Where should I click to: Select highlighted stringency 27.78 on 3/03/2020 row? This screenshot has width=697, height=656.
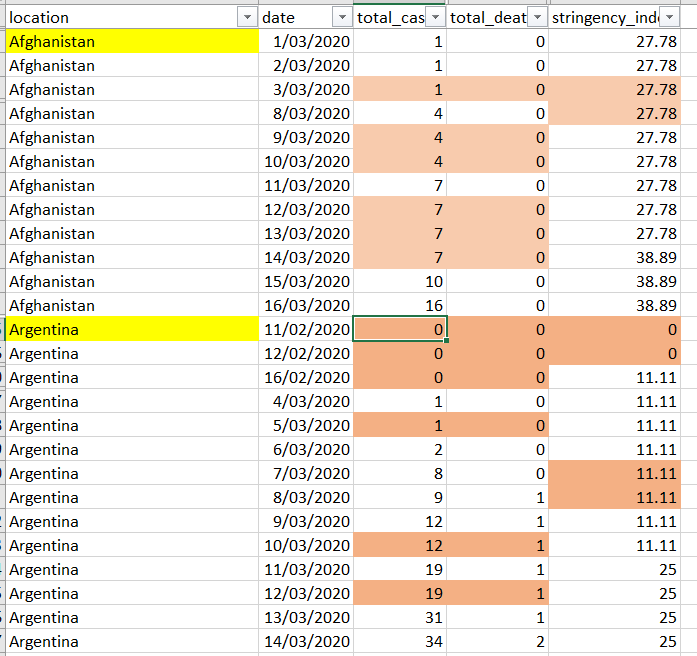pos(615,89)
